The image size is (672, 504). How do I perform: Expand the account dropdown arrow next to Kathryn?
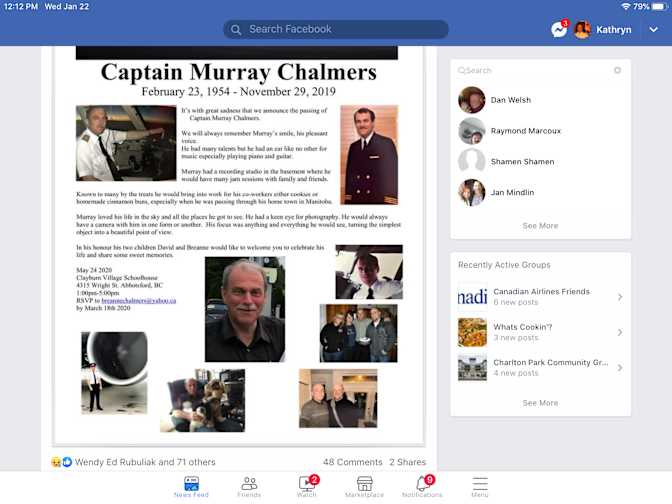point(653,30)
